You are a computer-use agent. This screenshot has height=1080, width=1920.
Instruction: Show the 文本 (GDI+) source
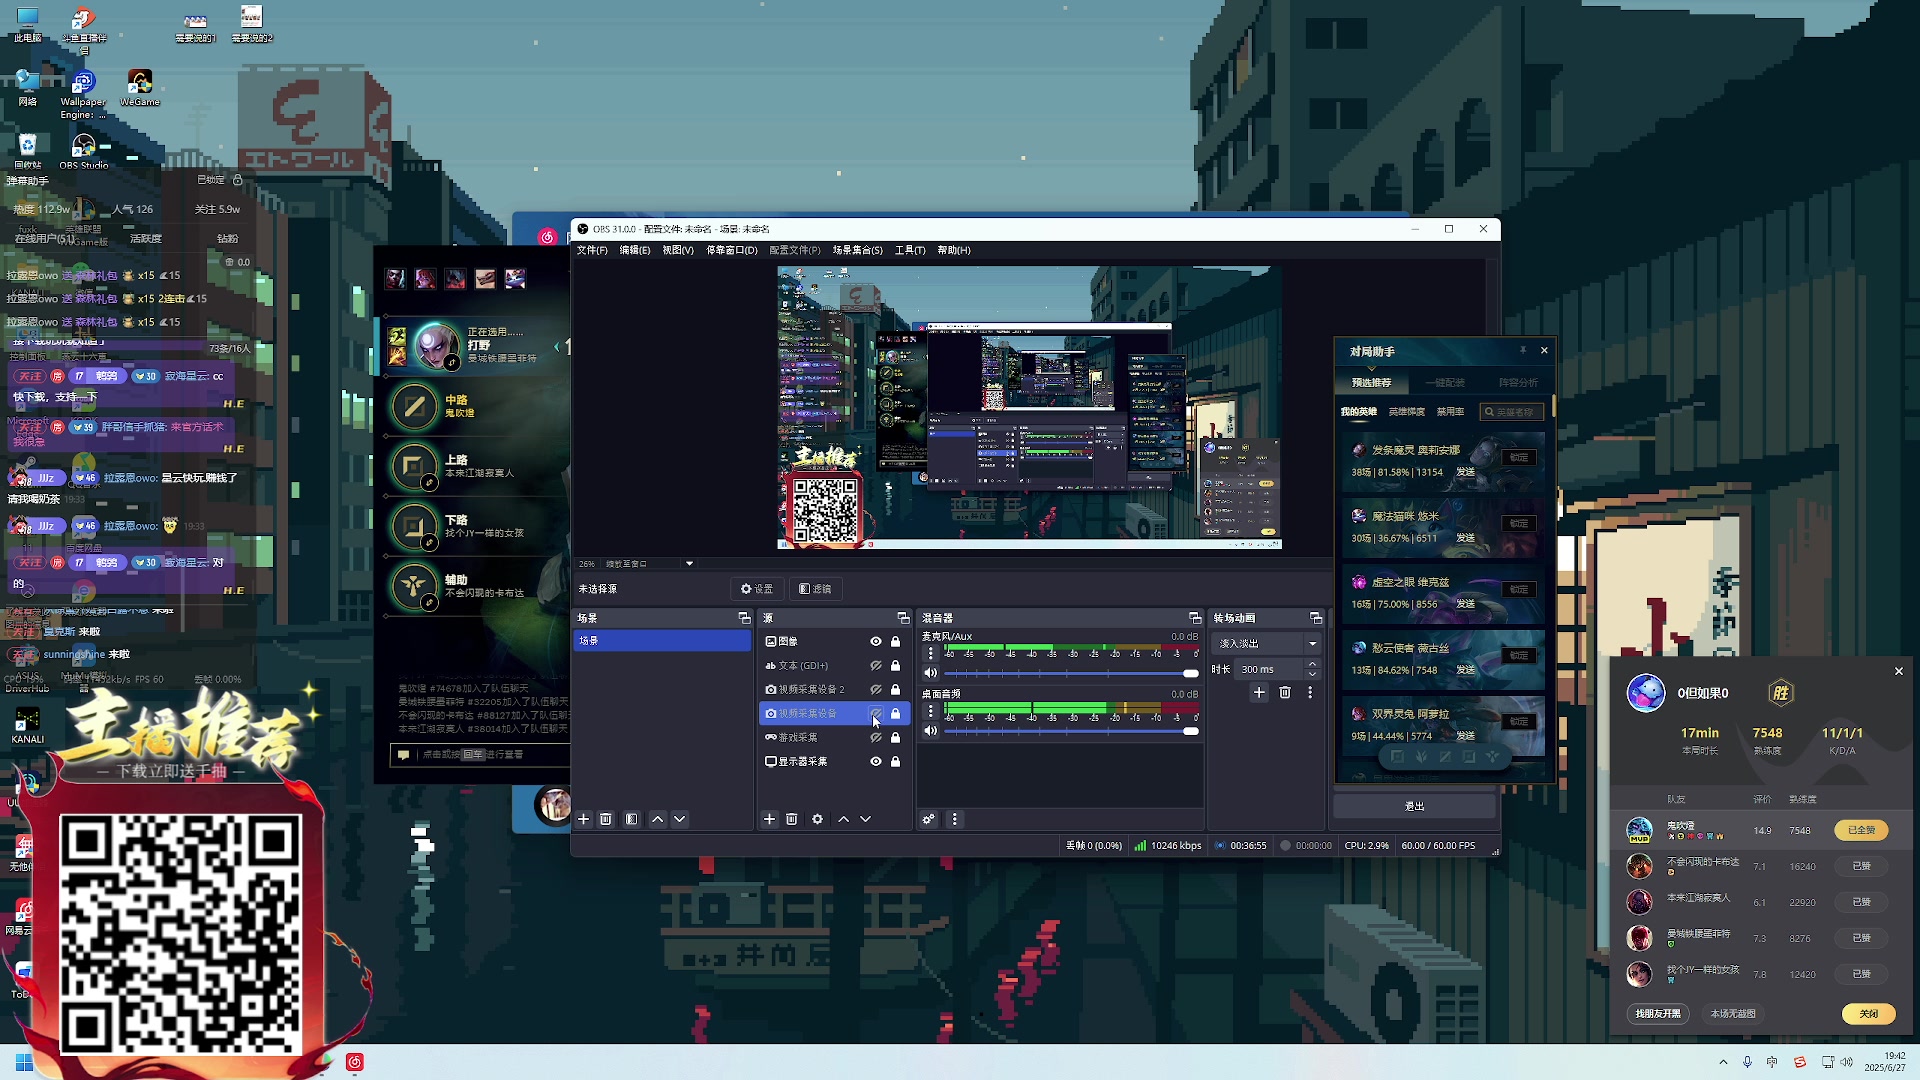(x=876, y=666)
